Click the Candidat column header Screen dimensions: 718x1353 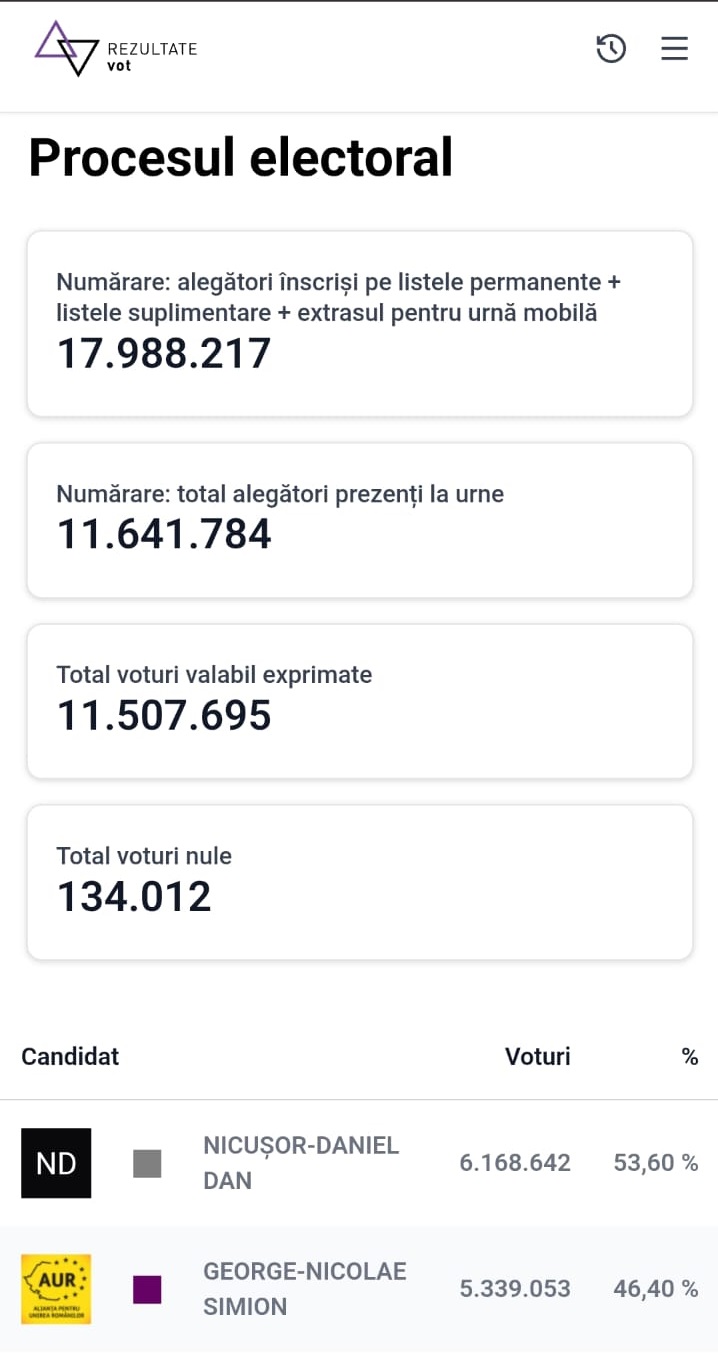70,1056
